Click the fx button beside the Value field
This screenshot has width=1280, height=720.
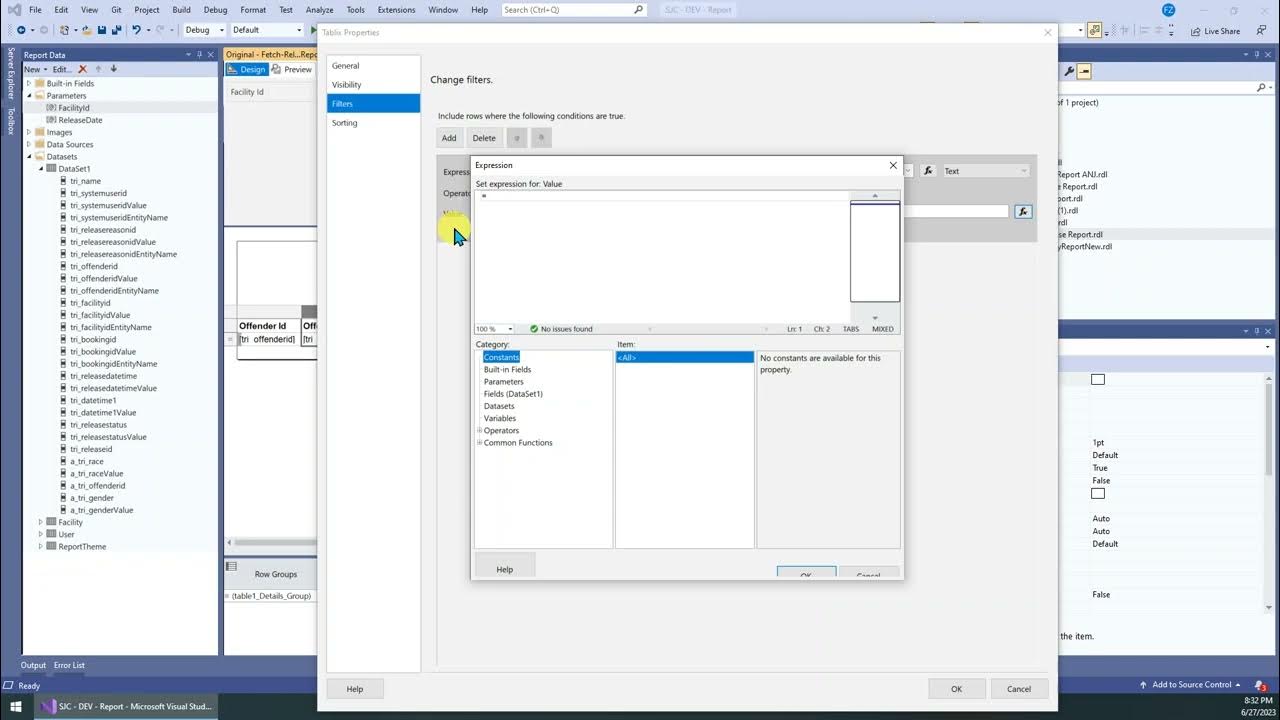click(1022, 212)
